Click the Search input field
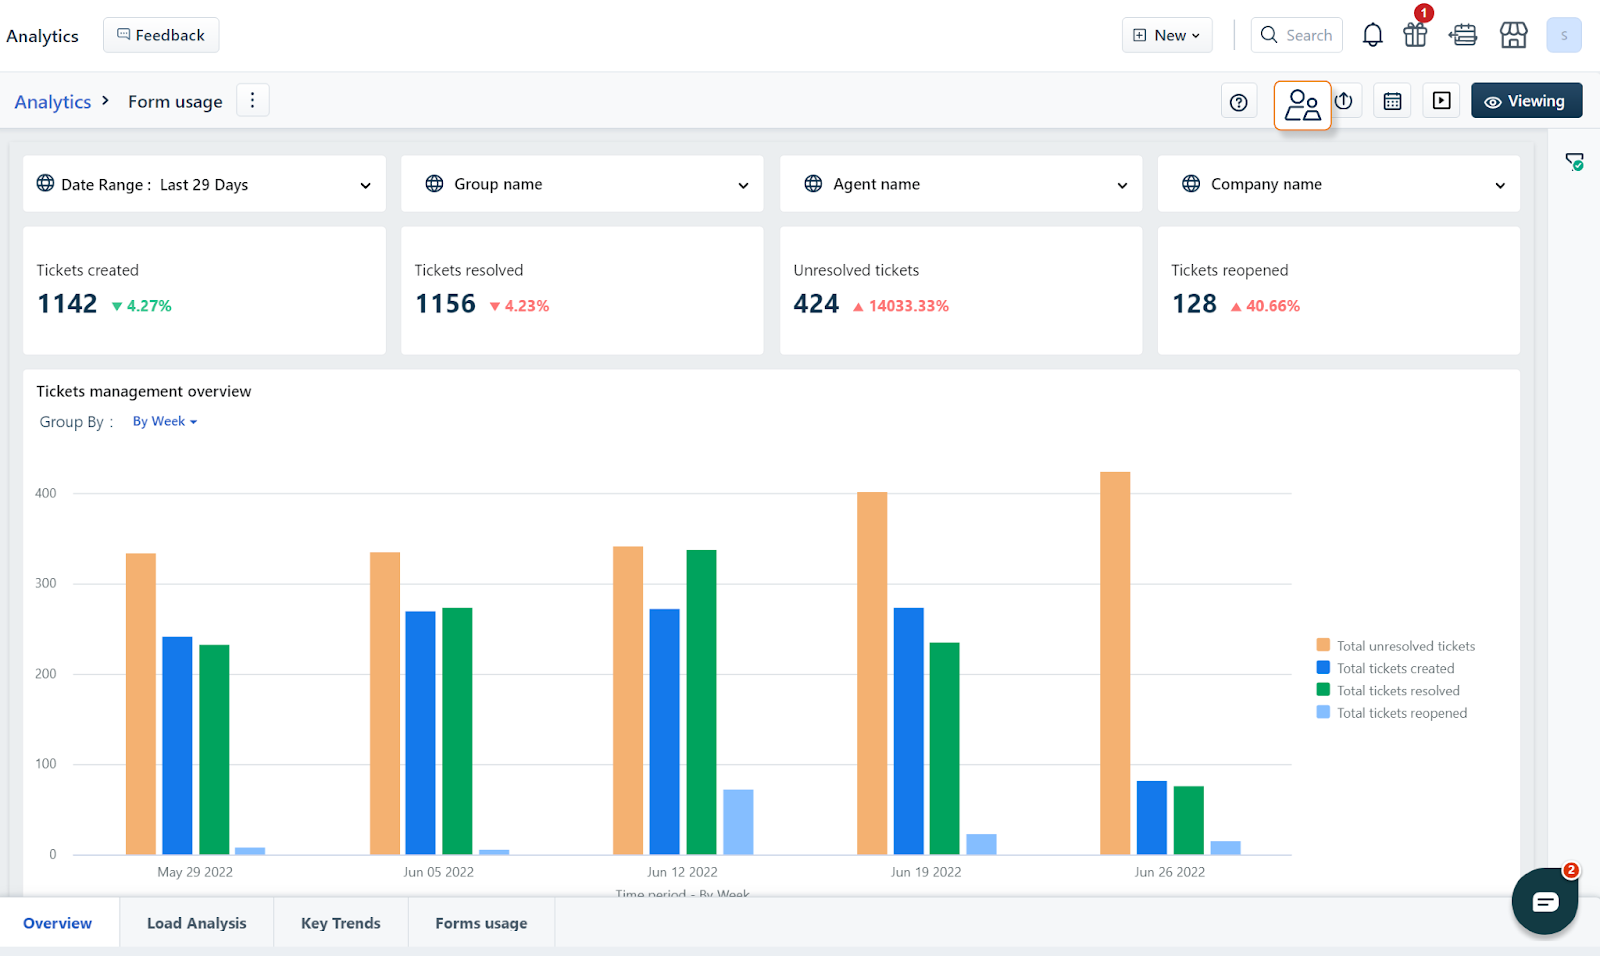The height and width of the screenshot is (956, 1600). click(1296, 35)
